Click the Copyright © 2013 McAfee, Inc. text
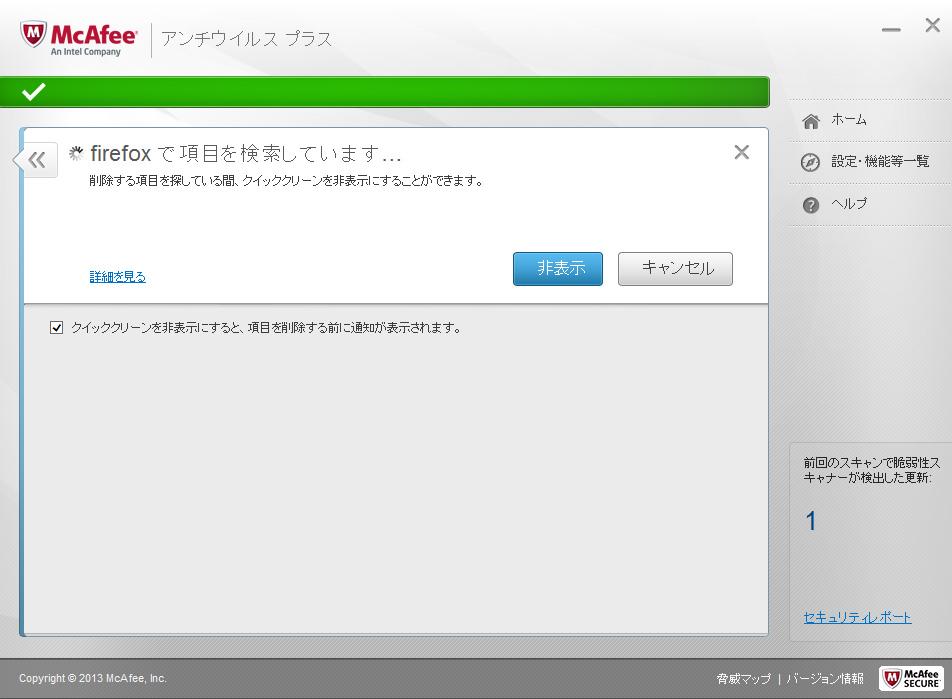This screenshot has height=699, width=952. click(x=93, y=678)
